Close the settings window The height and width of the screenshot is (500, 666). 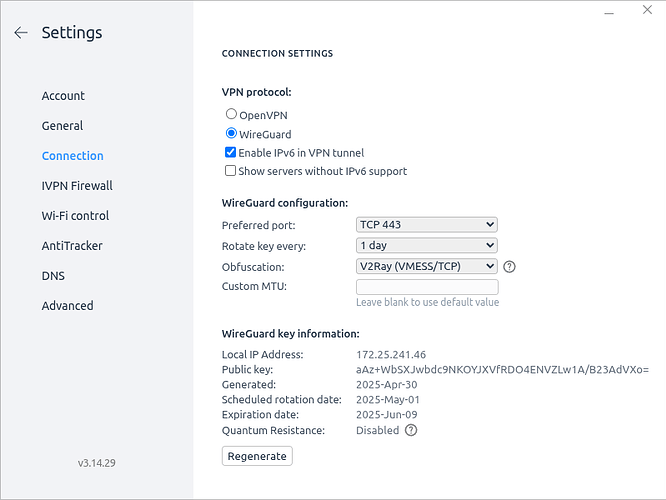(x=647, y=10)
